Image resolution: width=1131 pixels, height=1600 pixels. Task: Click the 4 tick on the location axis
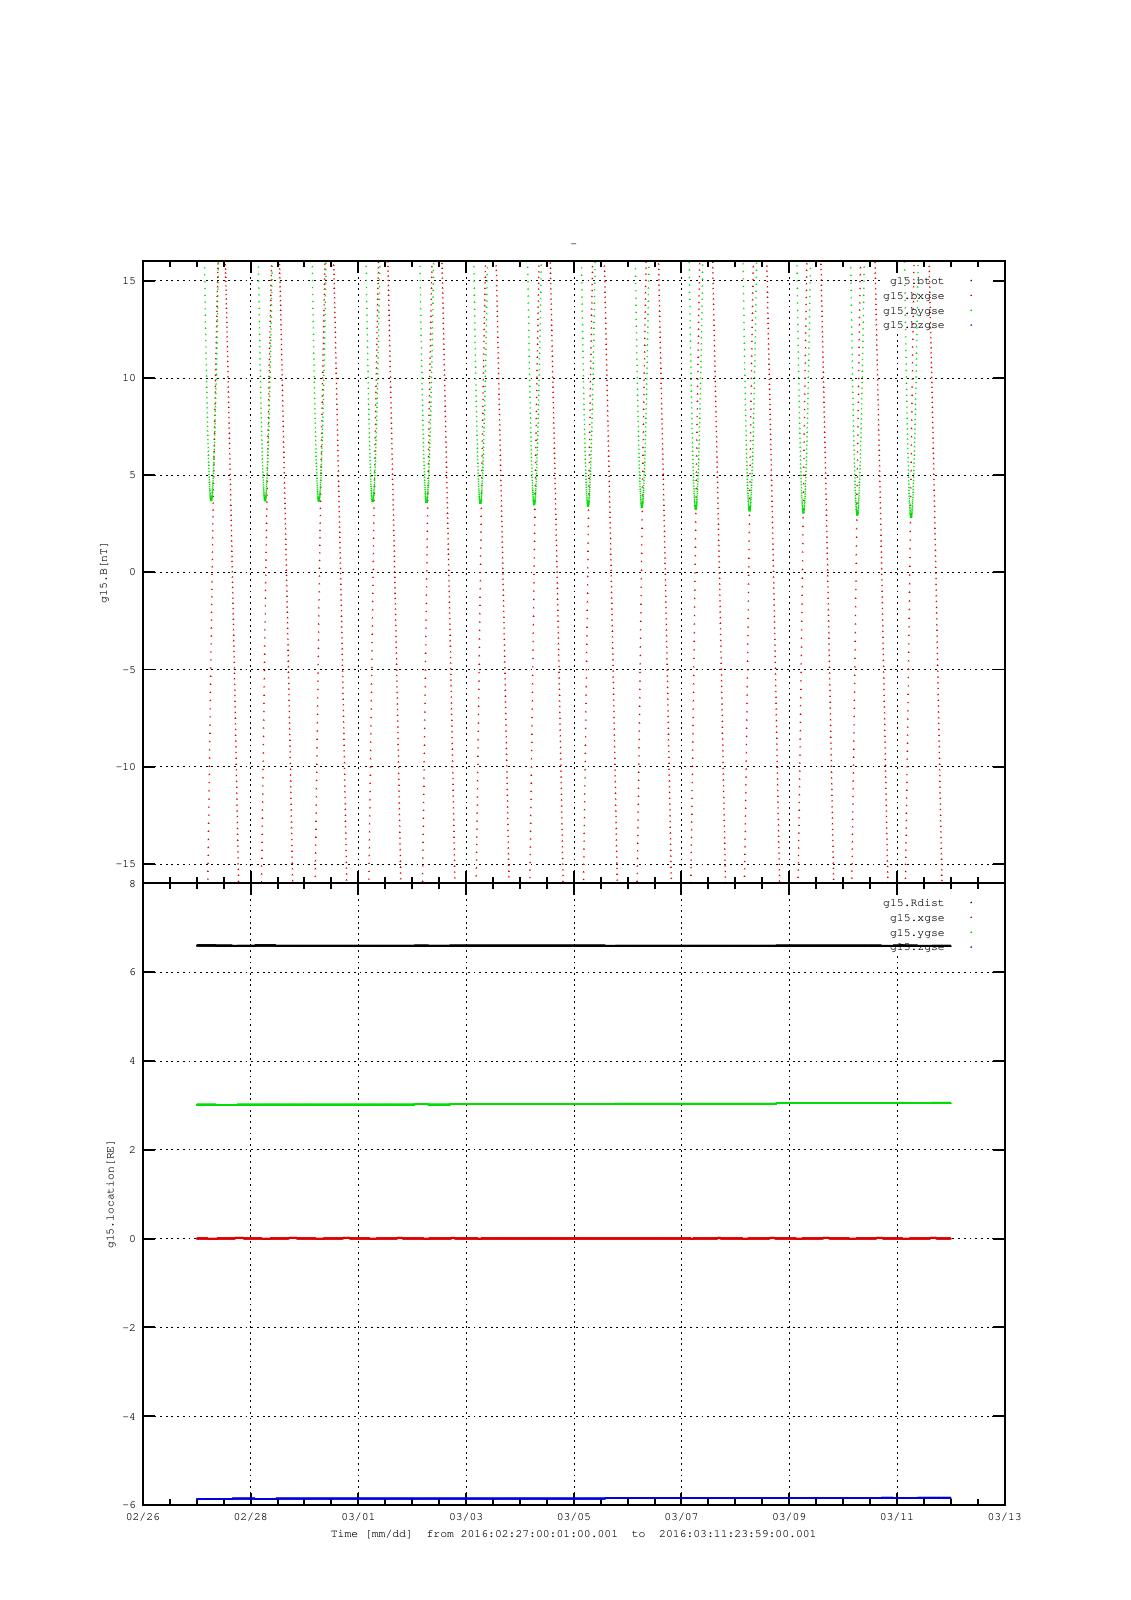point(133,1061)
